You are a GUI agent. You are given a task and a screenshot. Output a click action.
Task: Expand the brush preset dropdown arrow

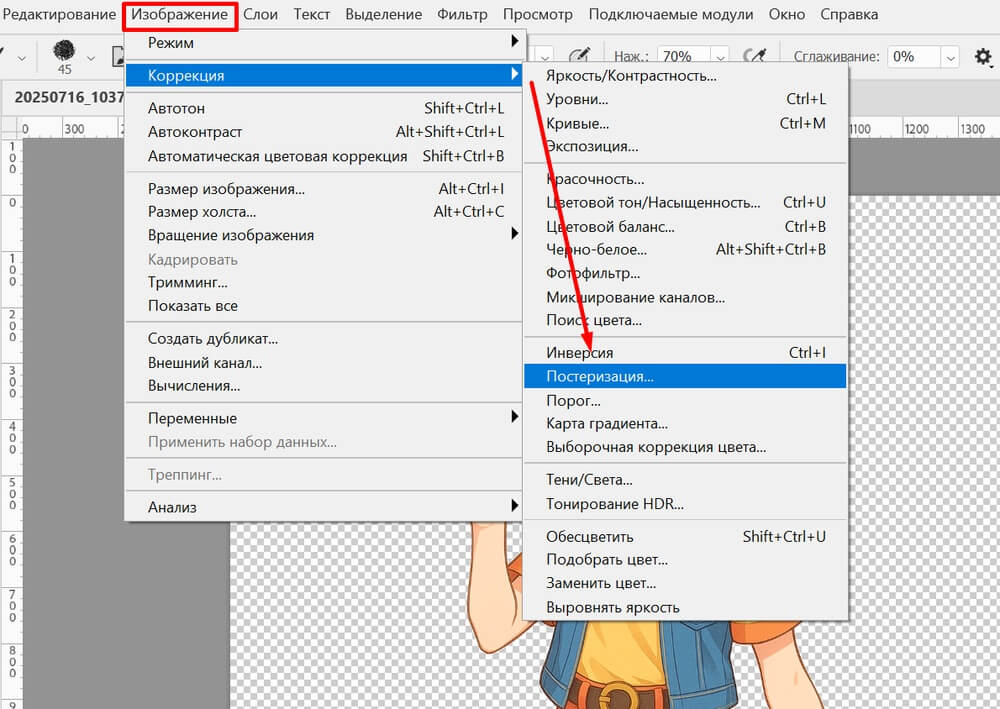click(x=92, y=58)
